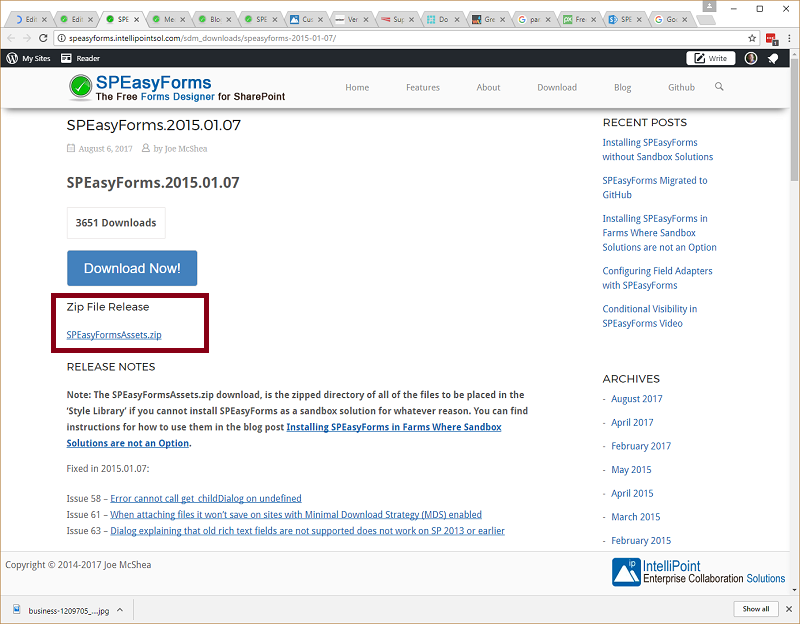The image size is (800, 624).
Task: Go to Home in site navigation
Action: (357, 87)
